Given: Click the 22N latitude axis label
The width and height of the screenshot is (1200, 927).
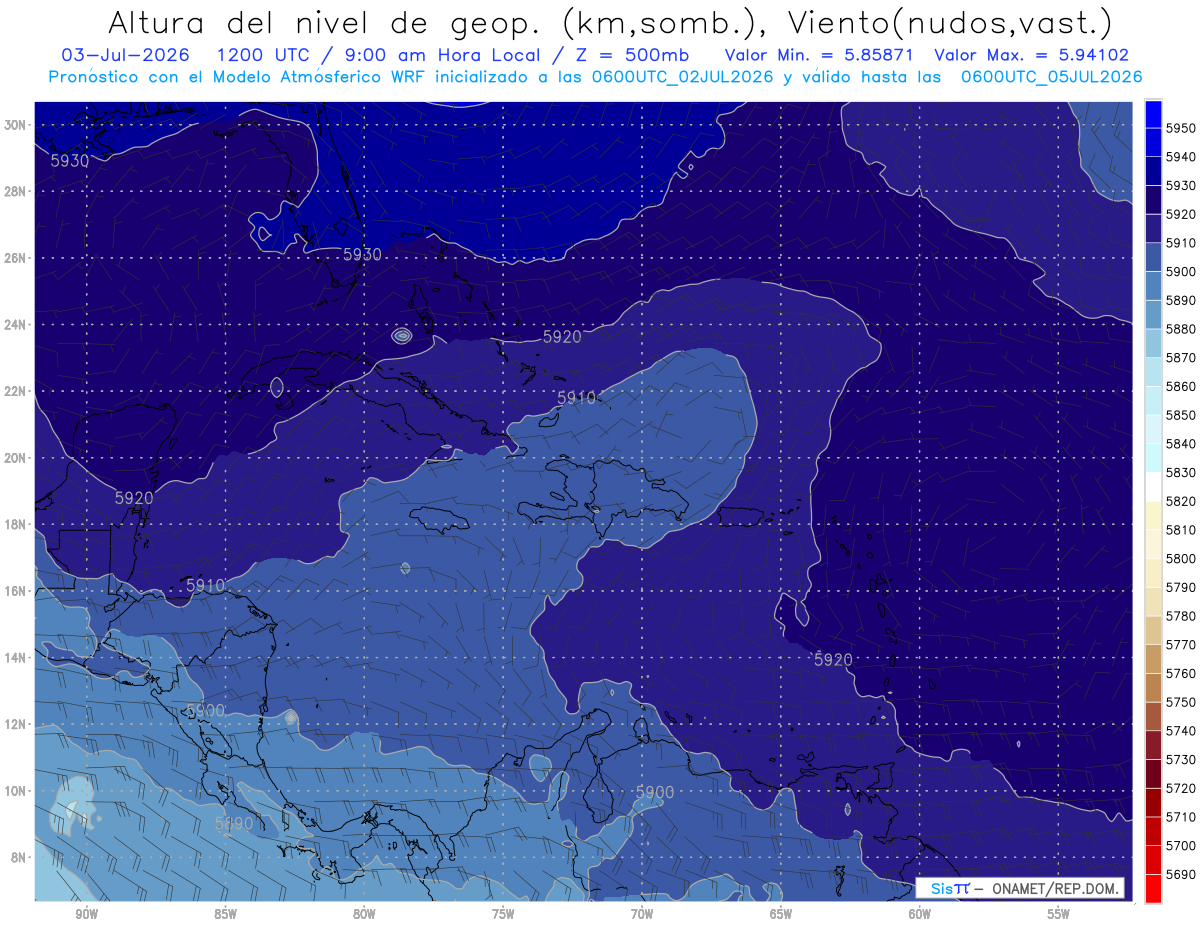Looking at the screenshot, I should point(17,391).
